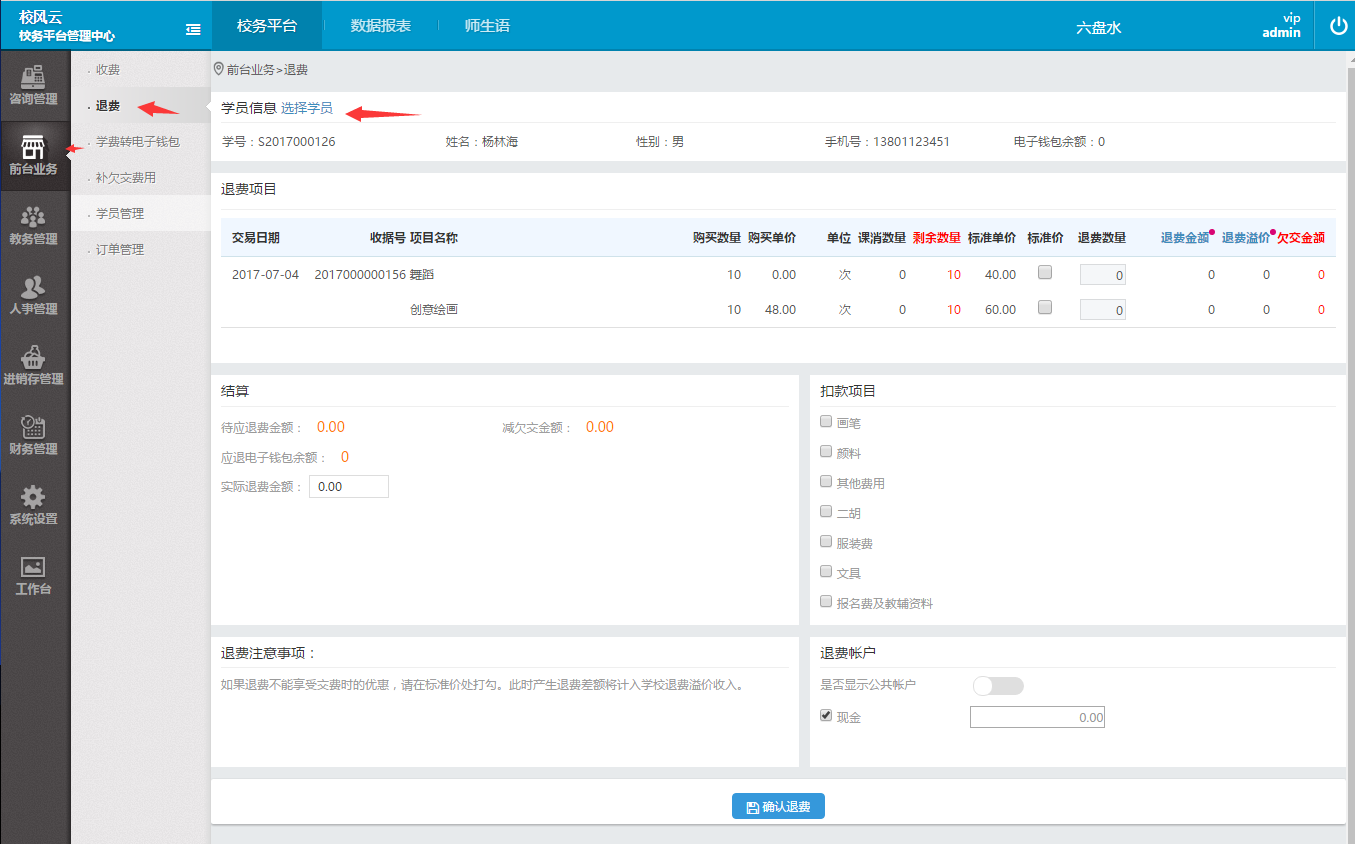Collapse sidebar with hamburger menu icon
The width and height of the screenshot is (1355, 844).
[x=193, y=30]
